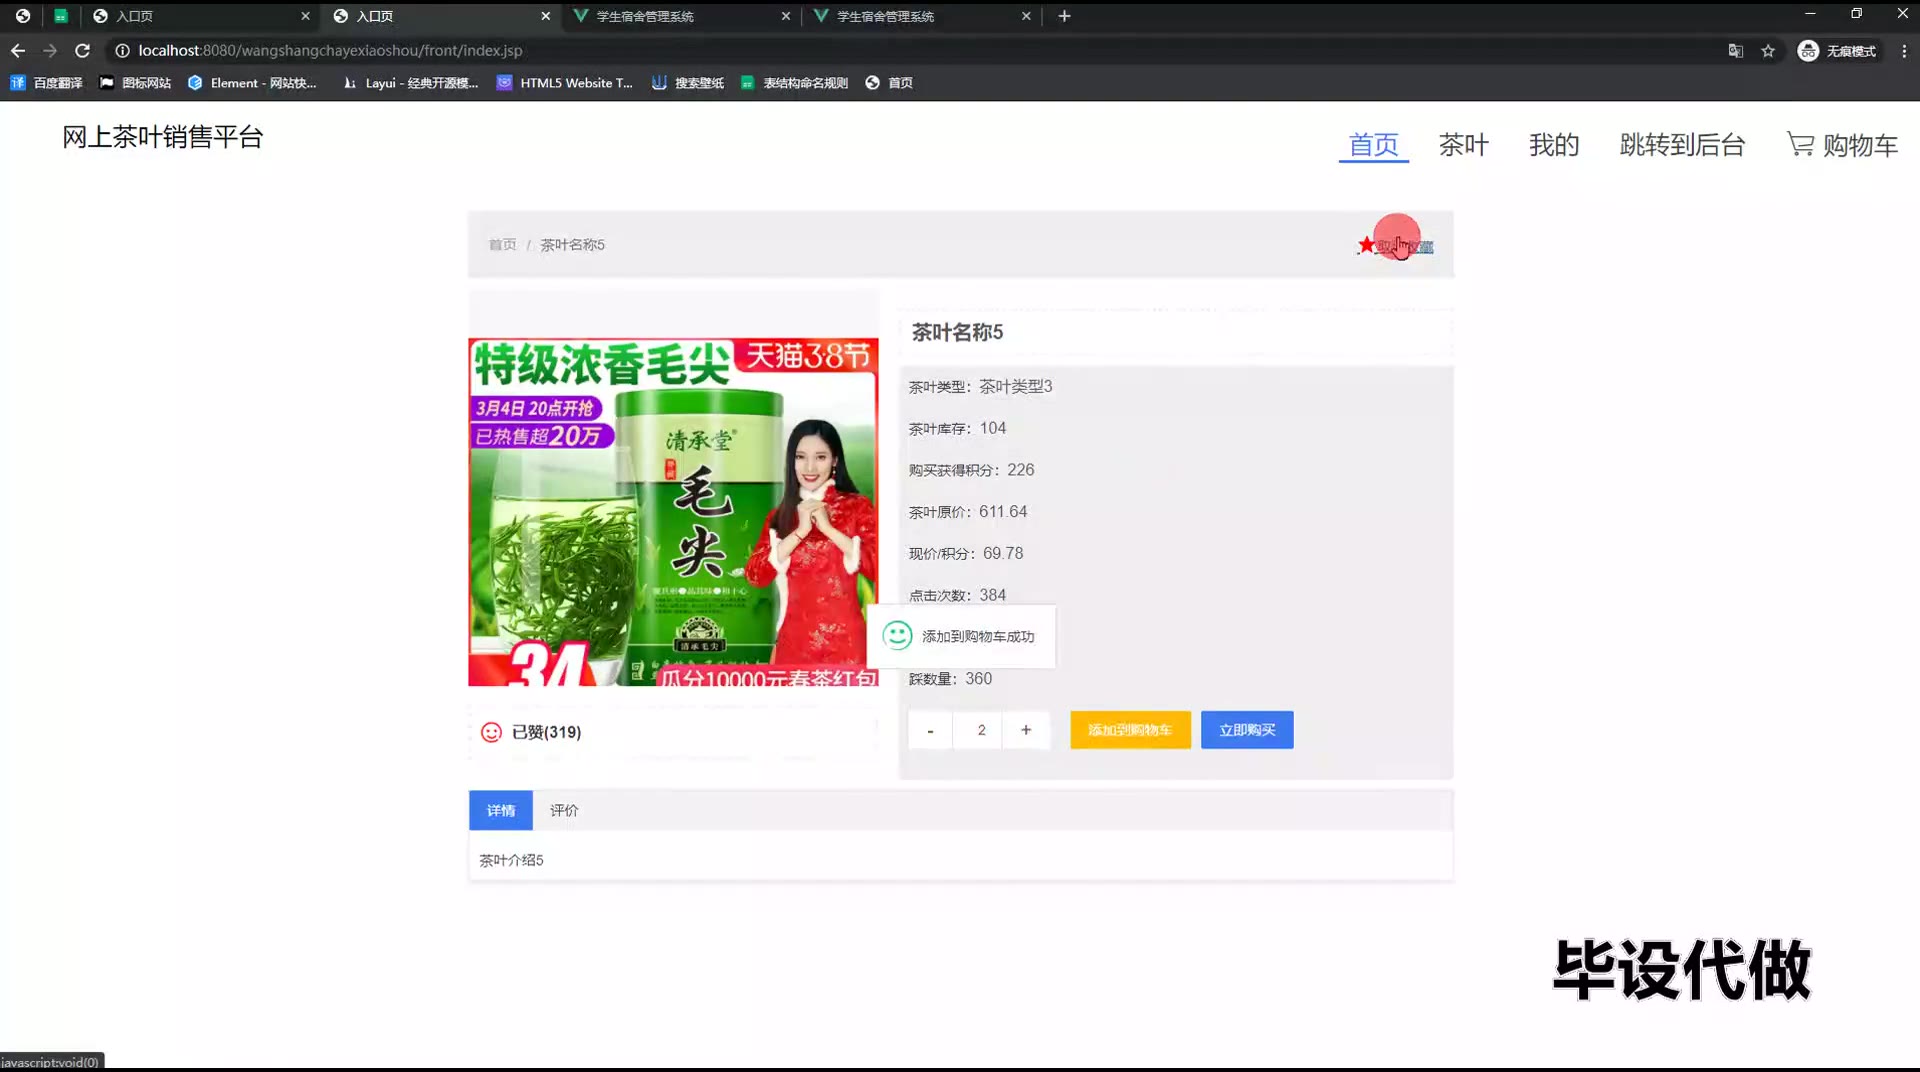This screenshot has height=1072, width=1920.
Task: Click the quantity input field showing 2
Action: tap(979, 730)
